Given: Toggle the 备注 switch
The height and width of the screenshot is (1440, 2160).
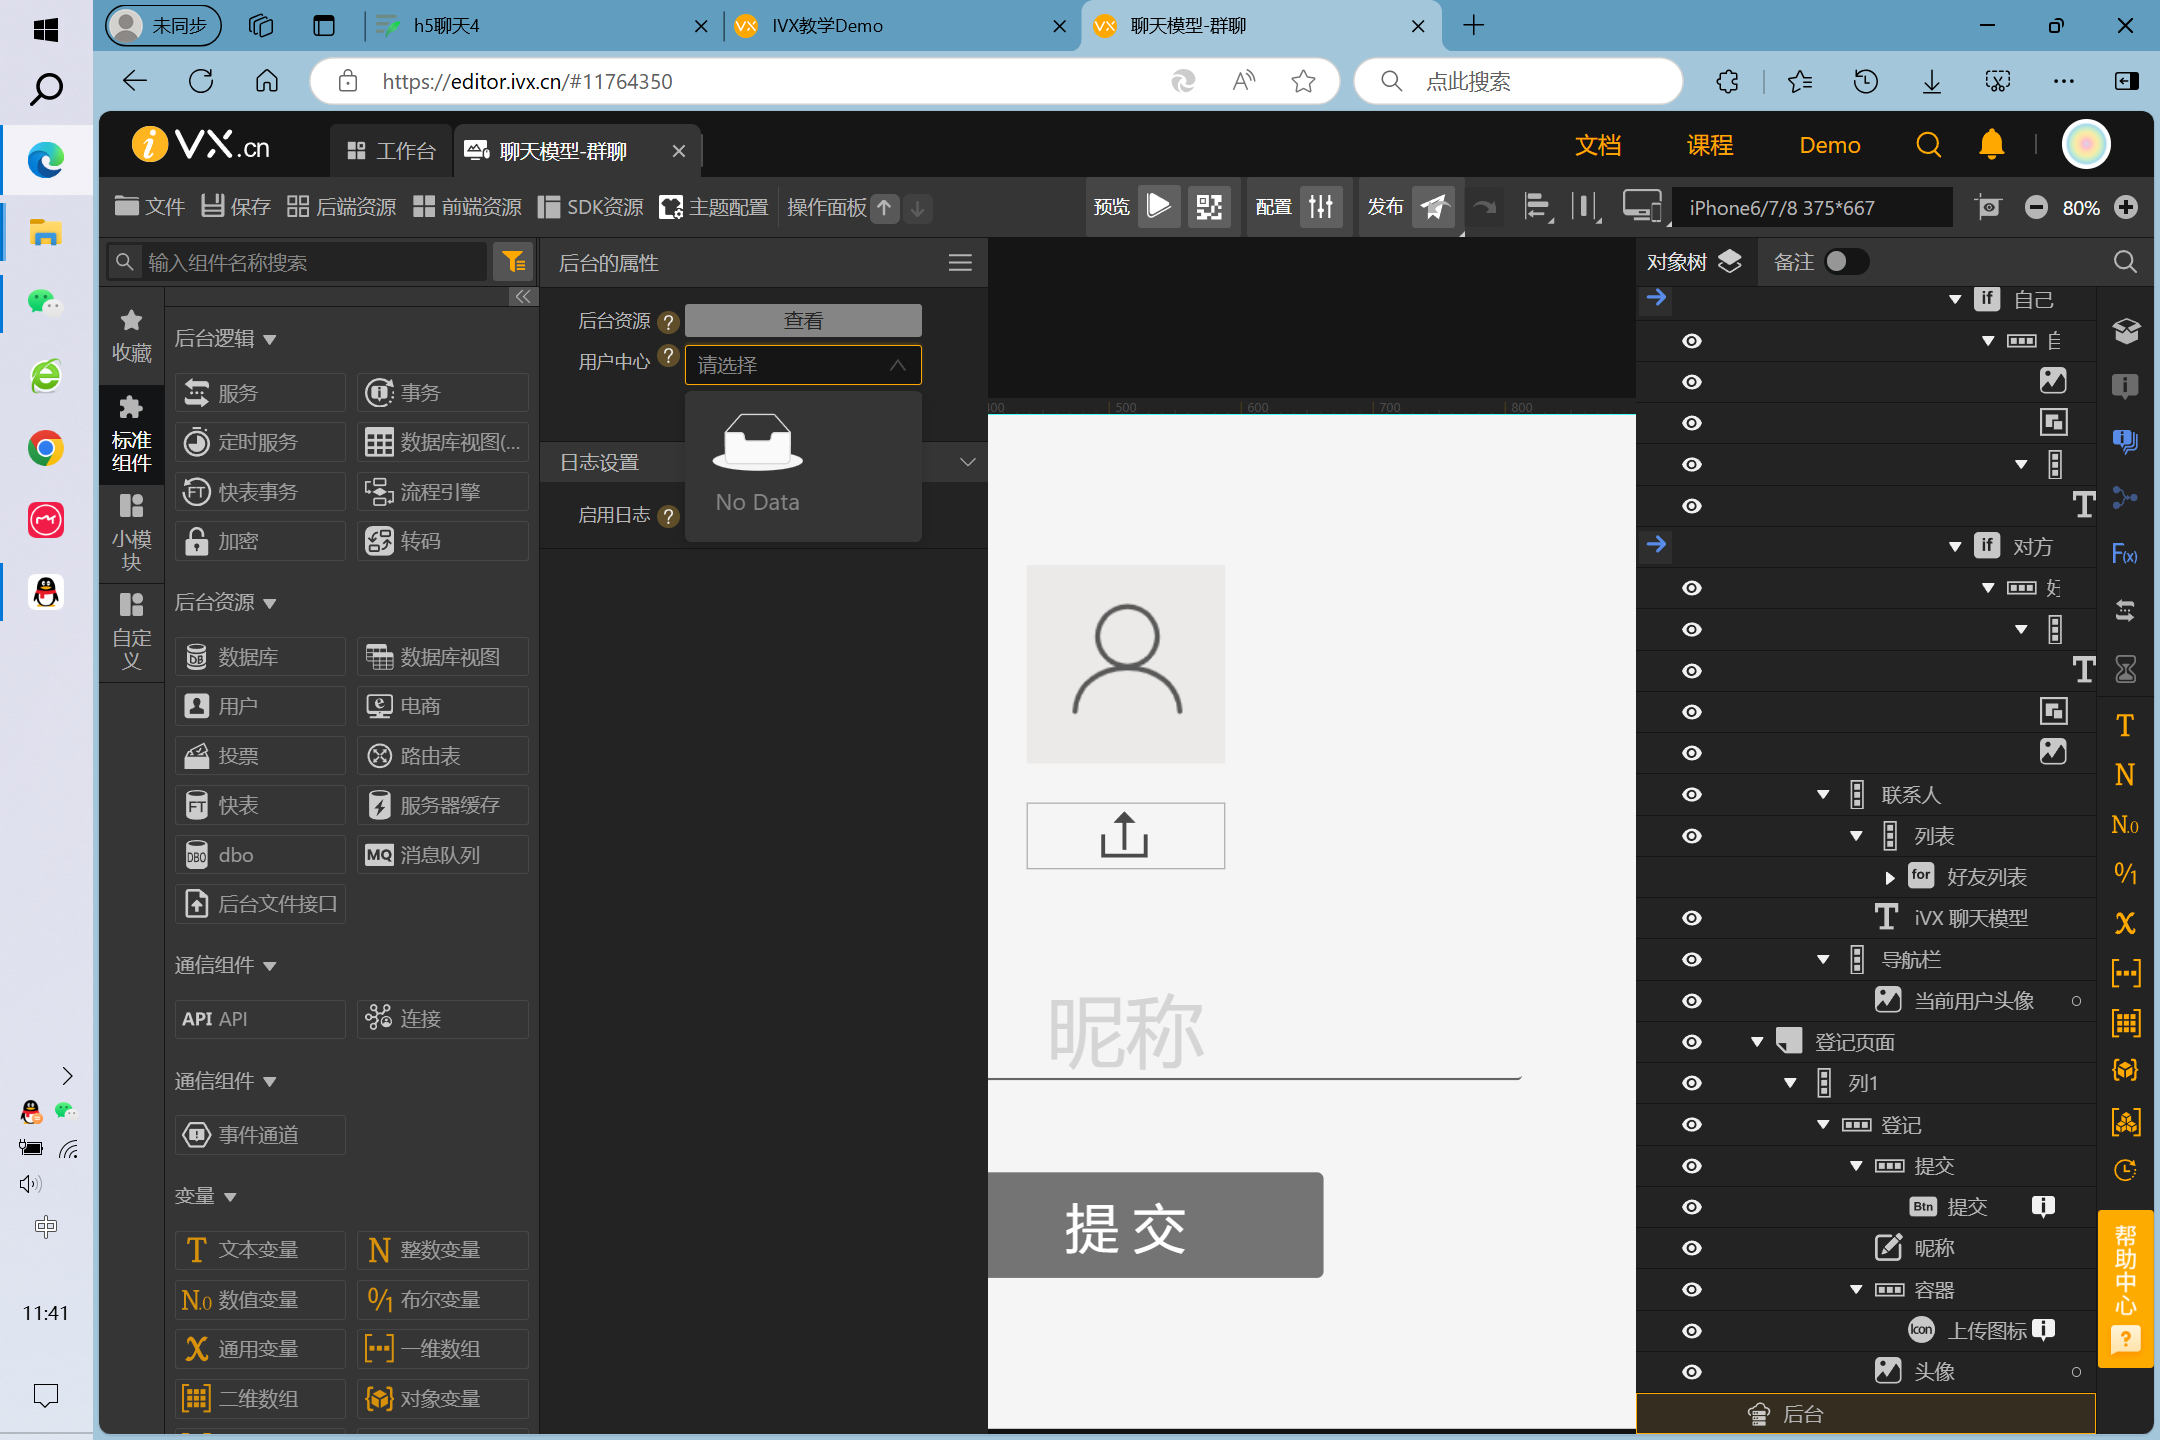Looking at the screenshot, I should click(x=1846, y=262).
